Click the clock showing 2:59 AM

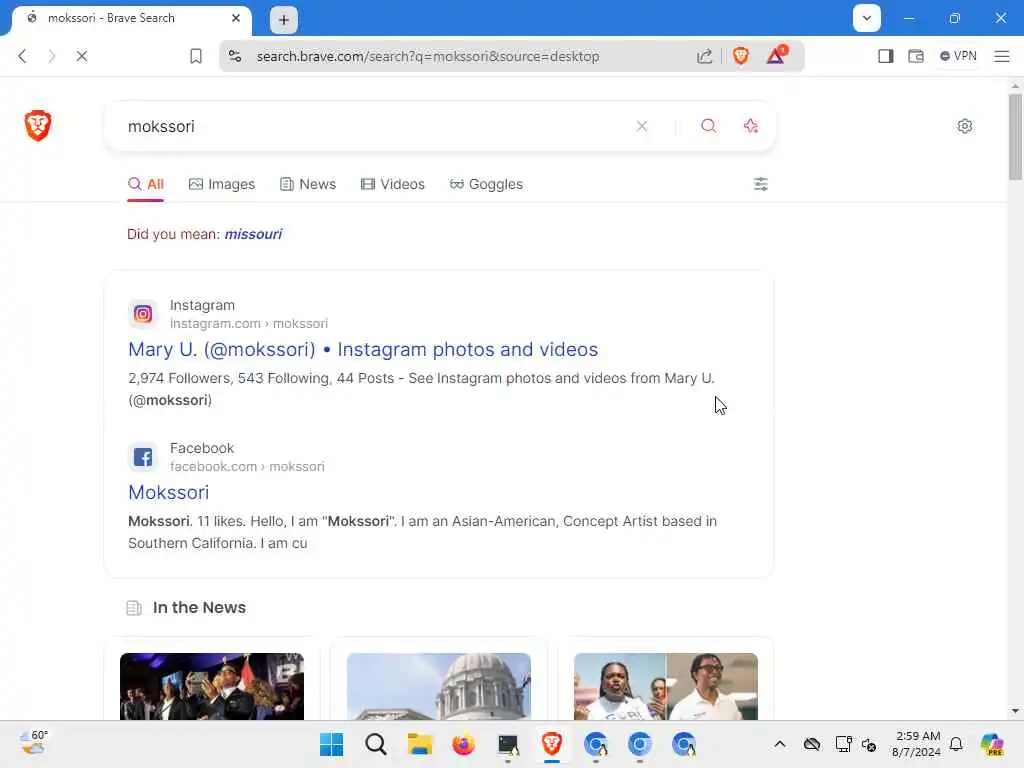917,744
